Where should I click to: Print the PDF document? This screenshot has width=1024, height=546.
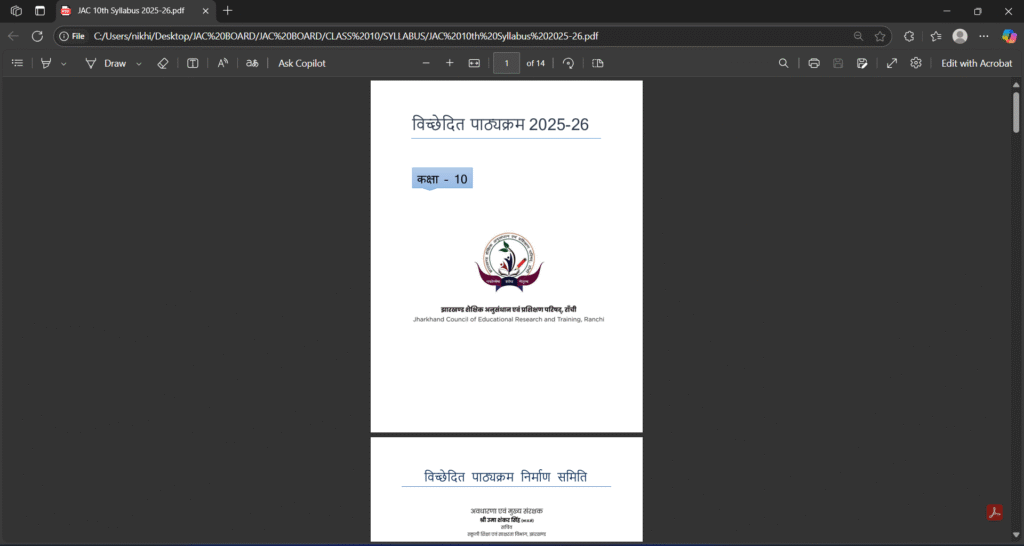814,63
